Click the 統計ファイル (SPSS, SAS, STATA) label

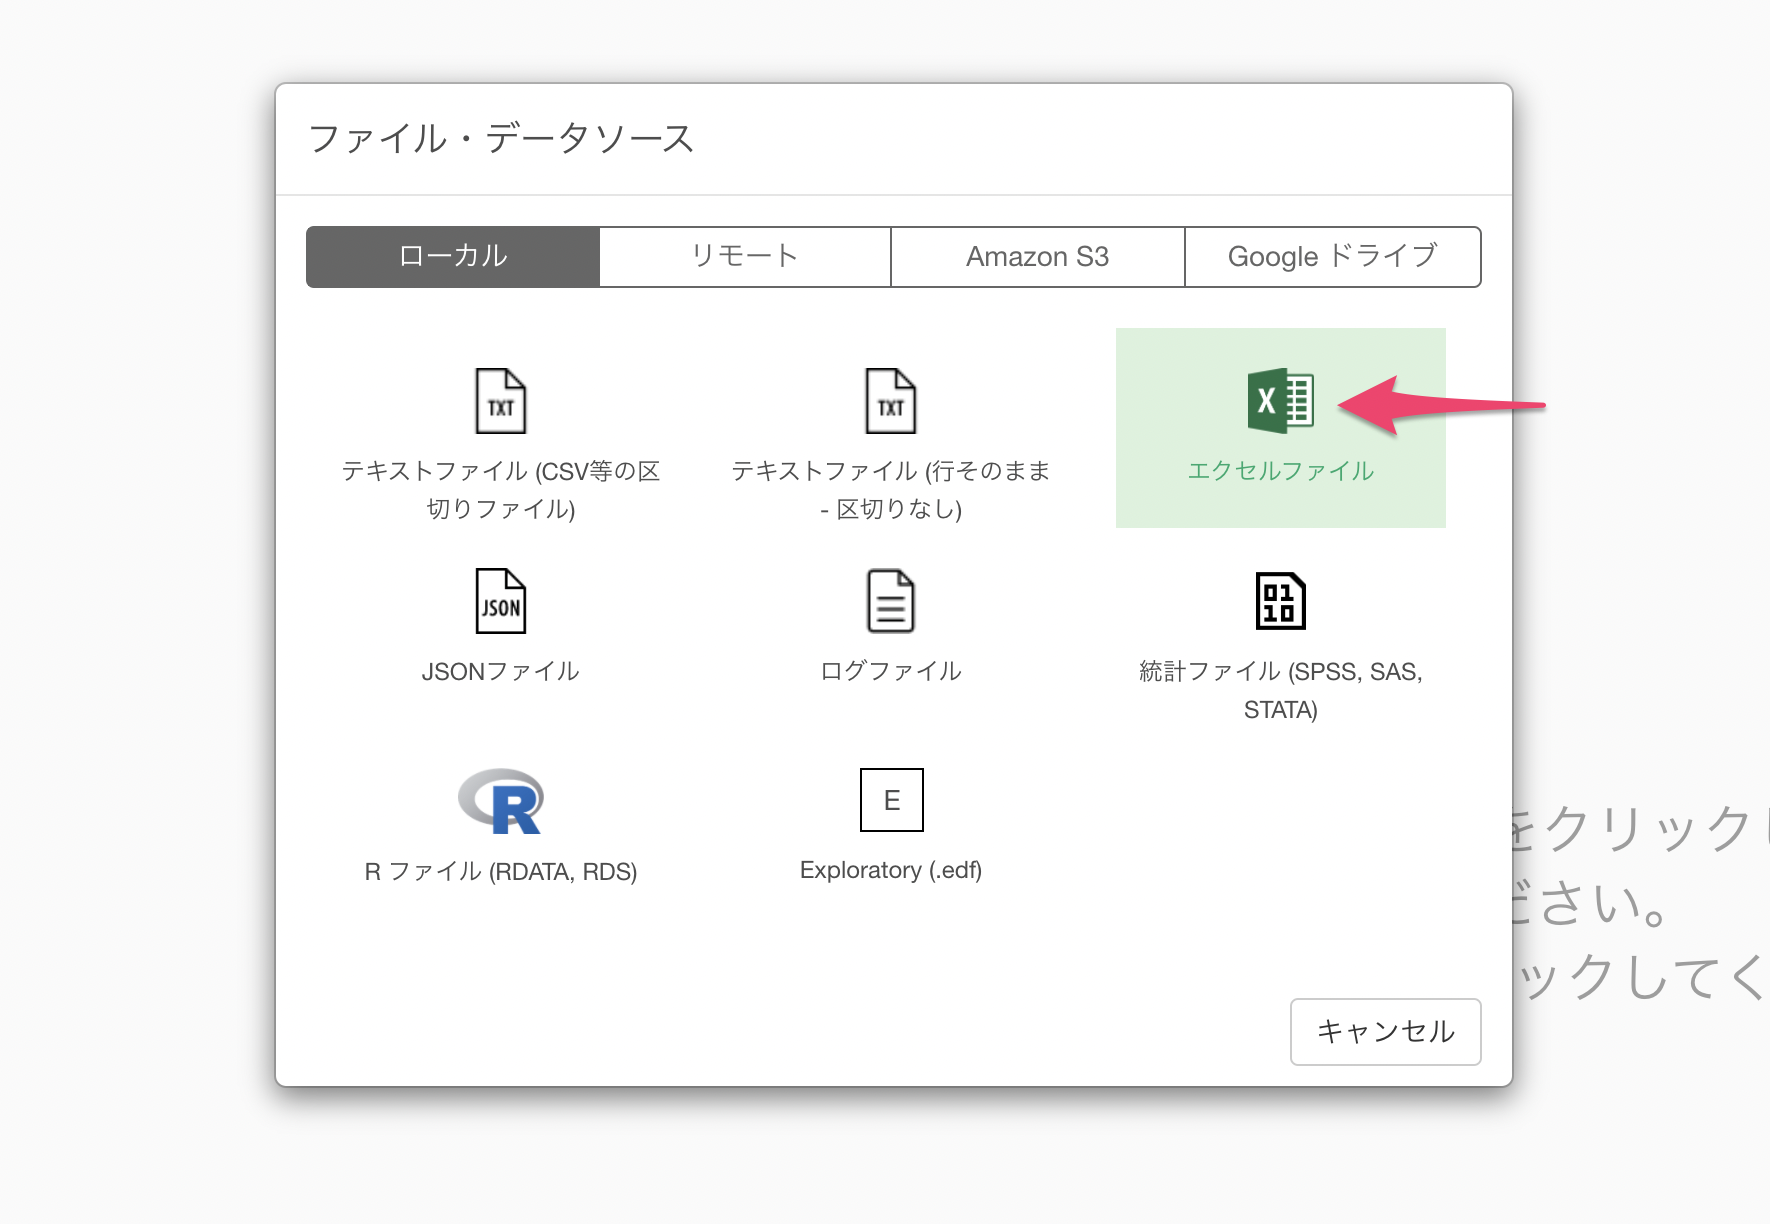1280,690
